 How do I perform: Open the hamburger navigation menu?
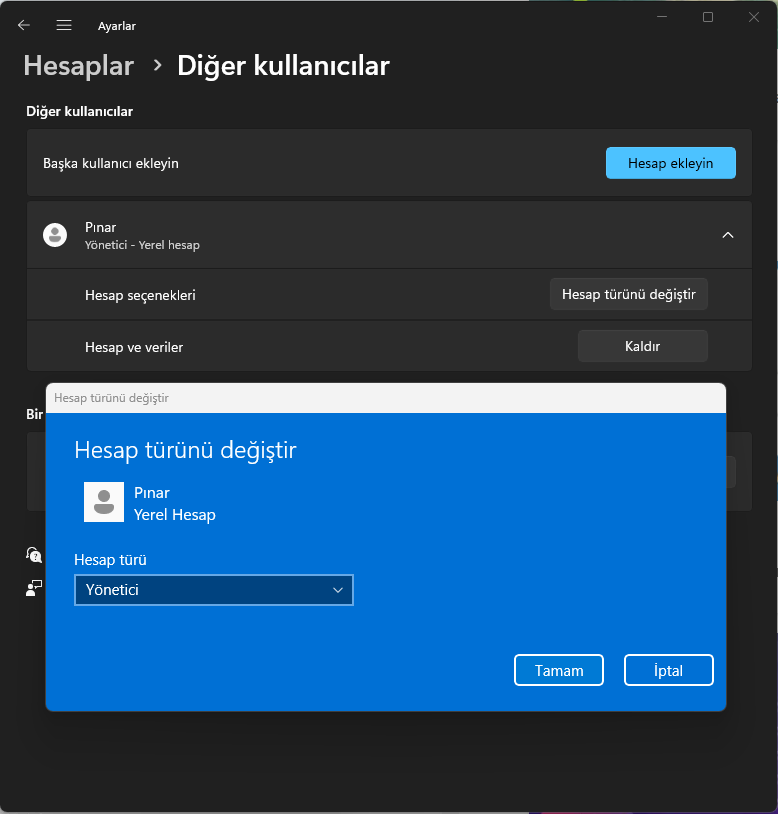point(64,25)
